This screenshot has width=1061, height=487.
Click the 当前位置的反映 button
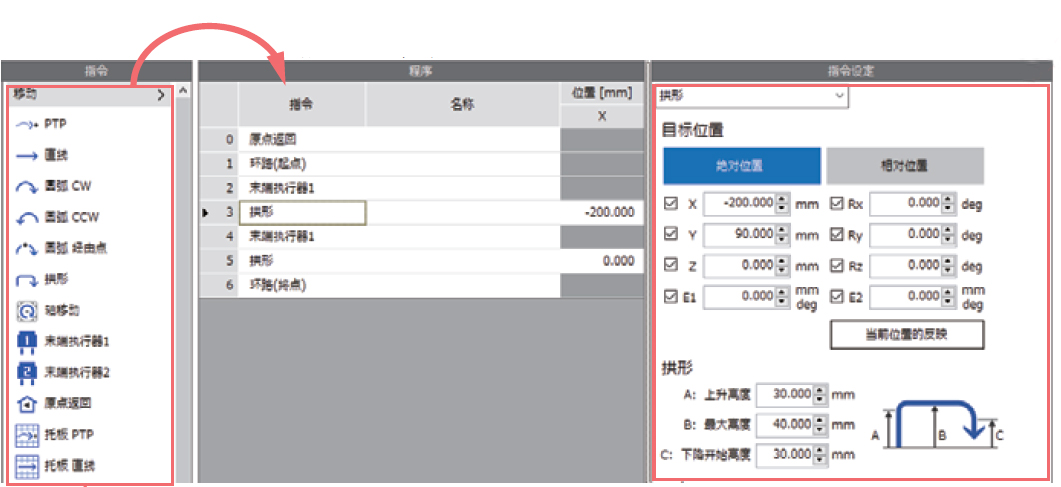pyautogui.click(x=906, y=334)
